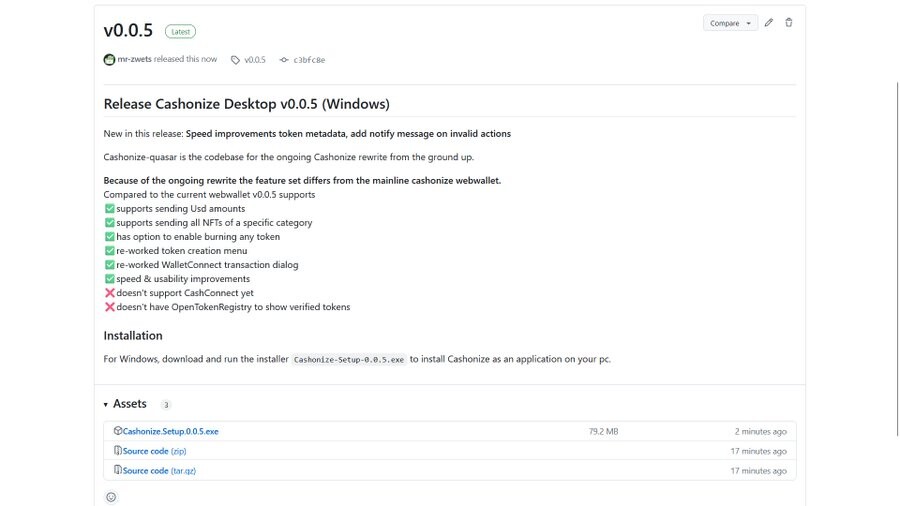Collapse the Assets section
This screenshot has height=506, width=900.
125,404
